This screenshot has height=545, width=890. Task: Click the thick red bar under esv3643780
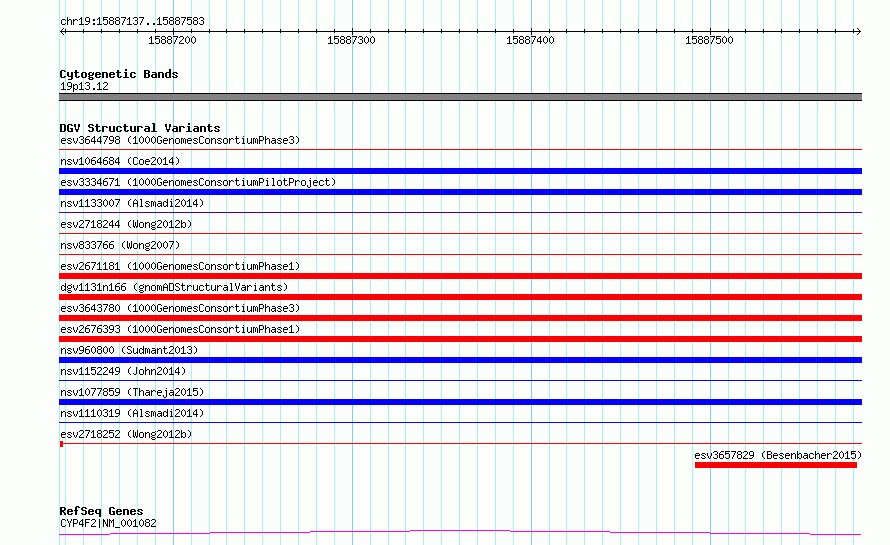460,318
